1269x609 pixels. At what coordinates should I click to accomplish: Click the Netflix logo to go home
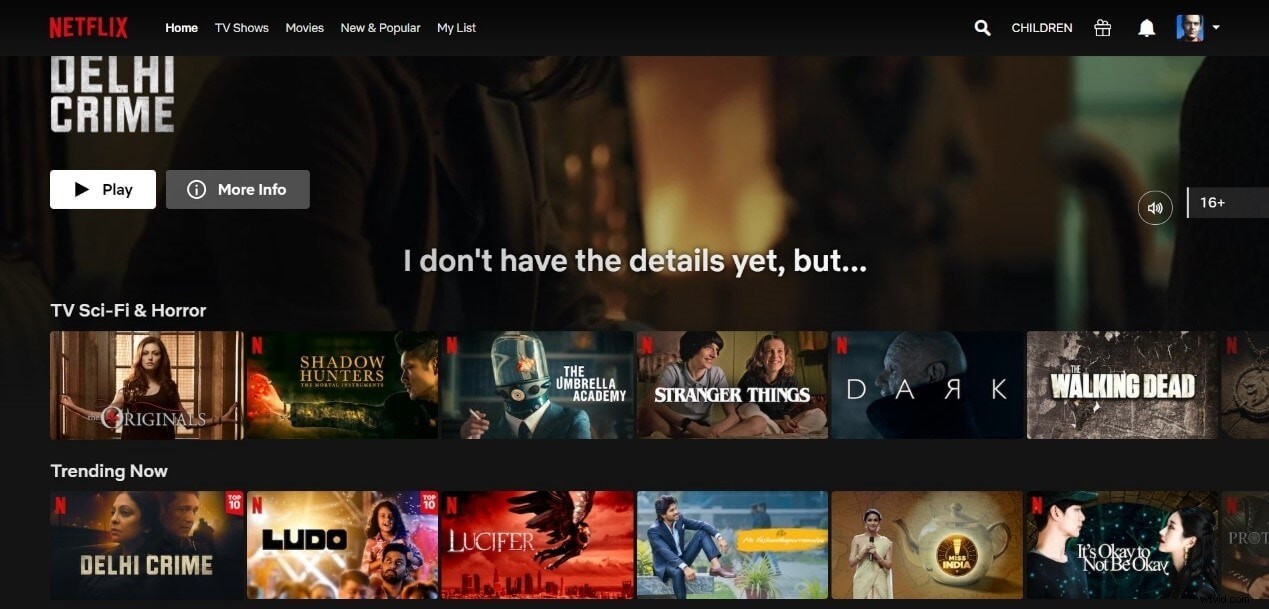[88, 27]
